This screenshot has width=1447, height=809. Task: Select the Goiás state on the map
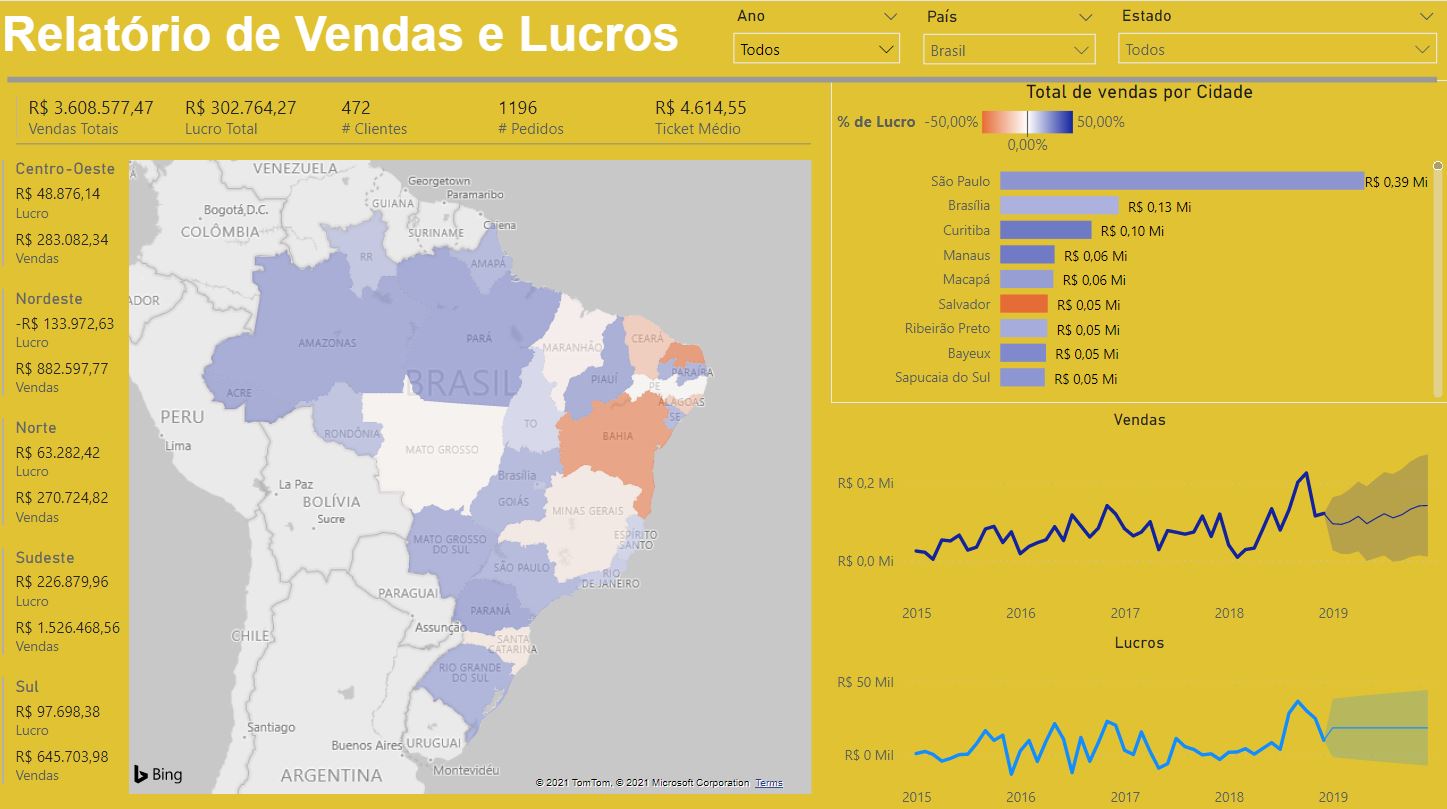point(513,503)
